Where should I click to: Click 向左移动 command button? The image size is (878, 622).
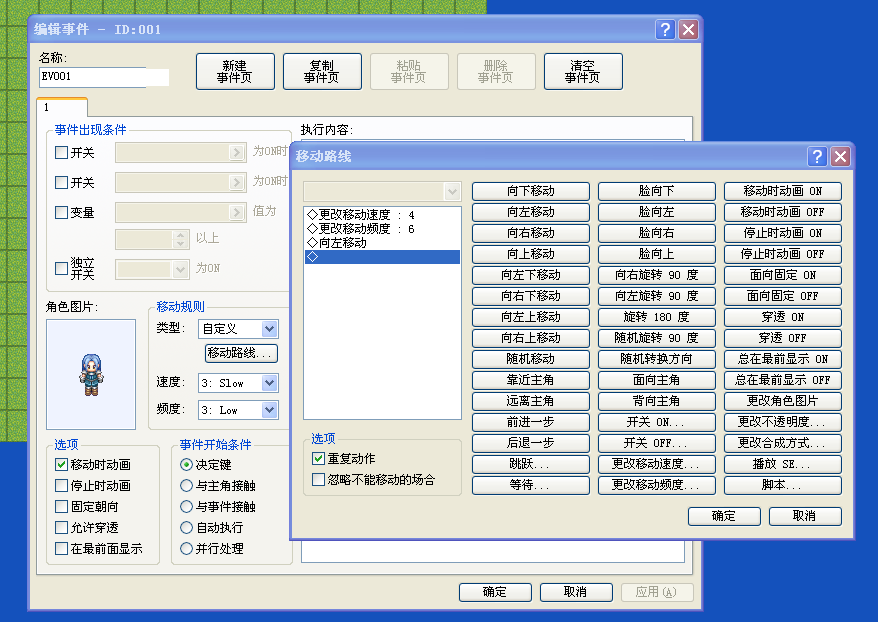[x=531, y=212]
